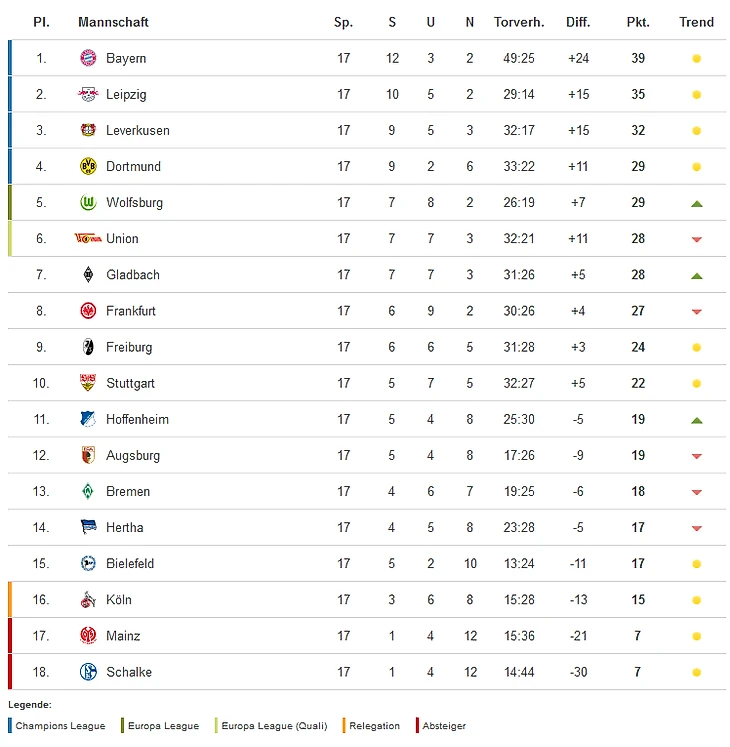Open the Hoffenheim team link

137,419
